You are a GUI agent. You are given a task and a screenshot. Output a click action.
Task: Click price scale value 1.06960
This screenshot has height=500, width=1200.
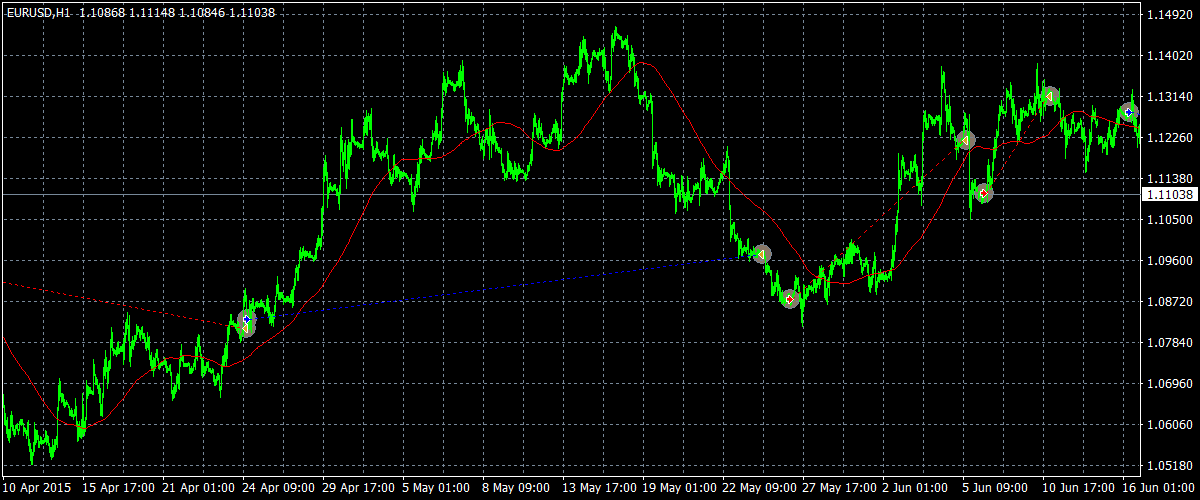point(1171,383)
